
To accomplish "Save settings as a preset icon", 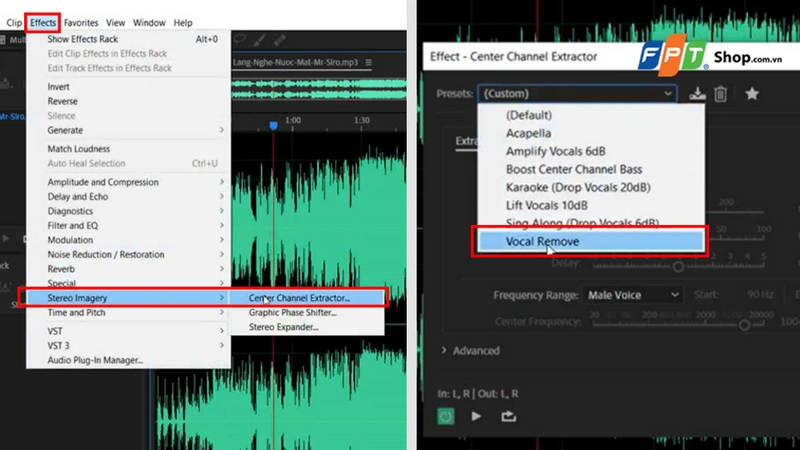I will tap(697, 94).
